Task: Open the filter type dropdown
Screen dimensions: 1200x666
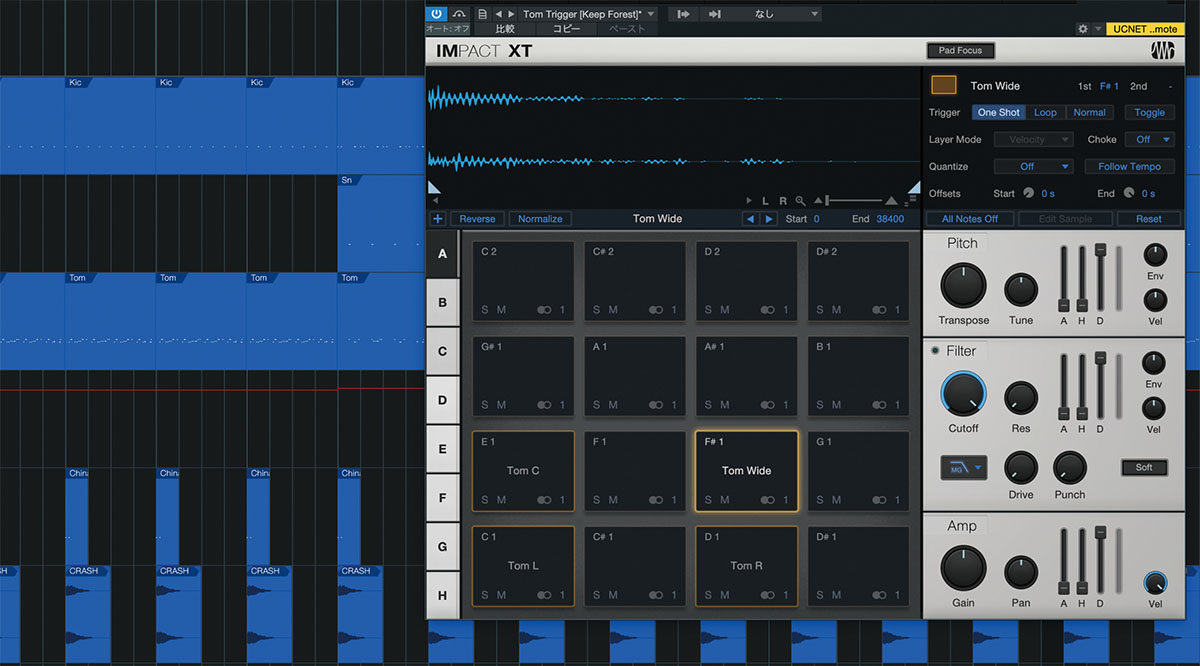Action: click(963, 466)
